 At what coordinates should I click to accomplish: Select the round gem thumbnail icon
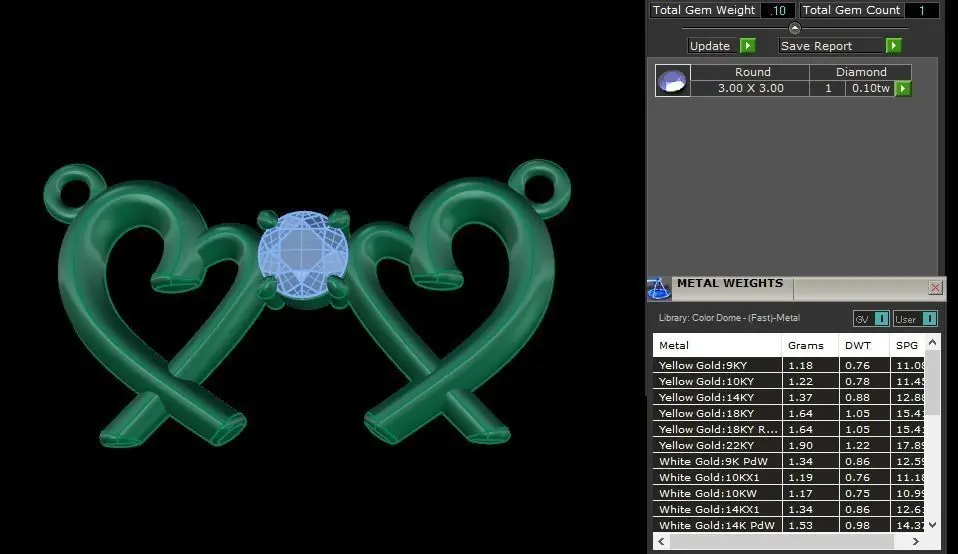[673, 81]
